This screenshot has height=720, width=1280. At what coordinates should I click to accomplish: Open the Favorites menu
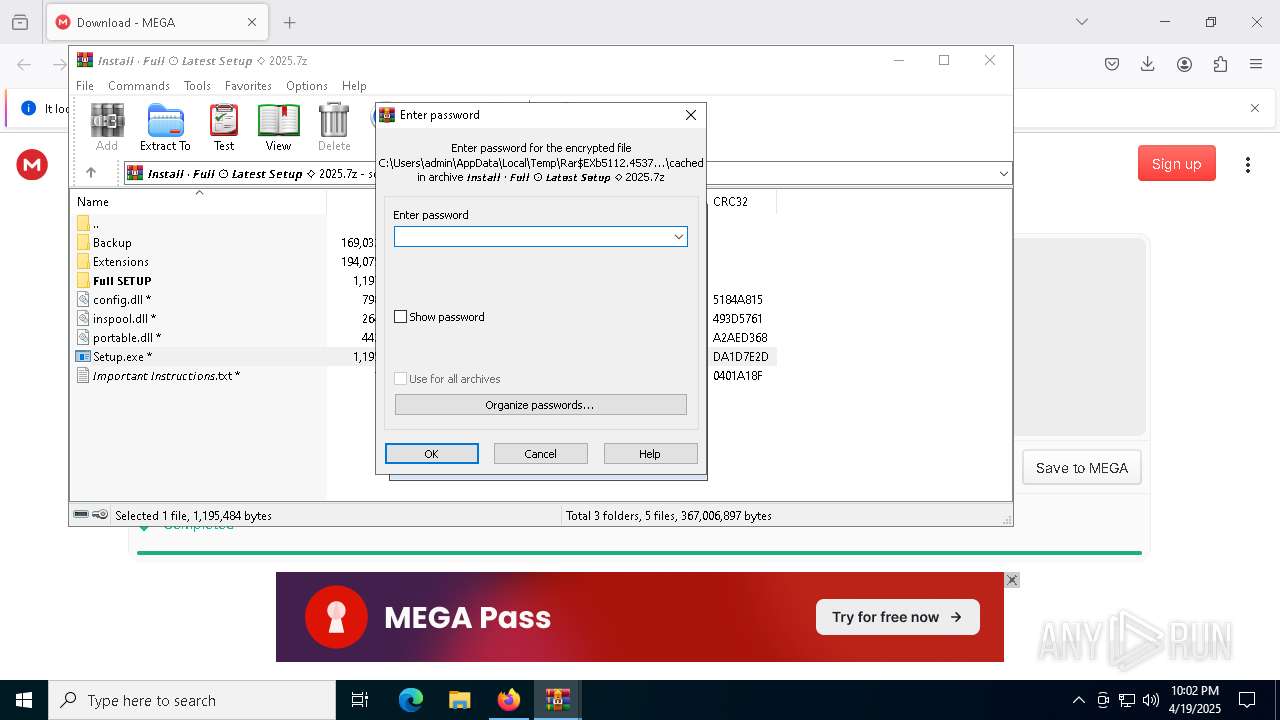248,86
